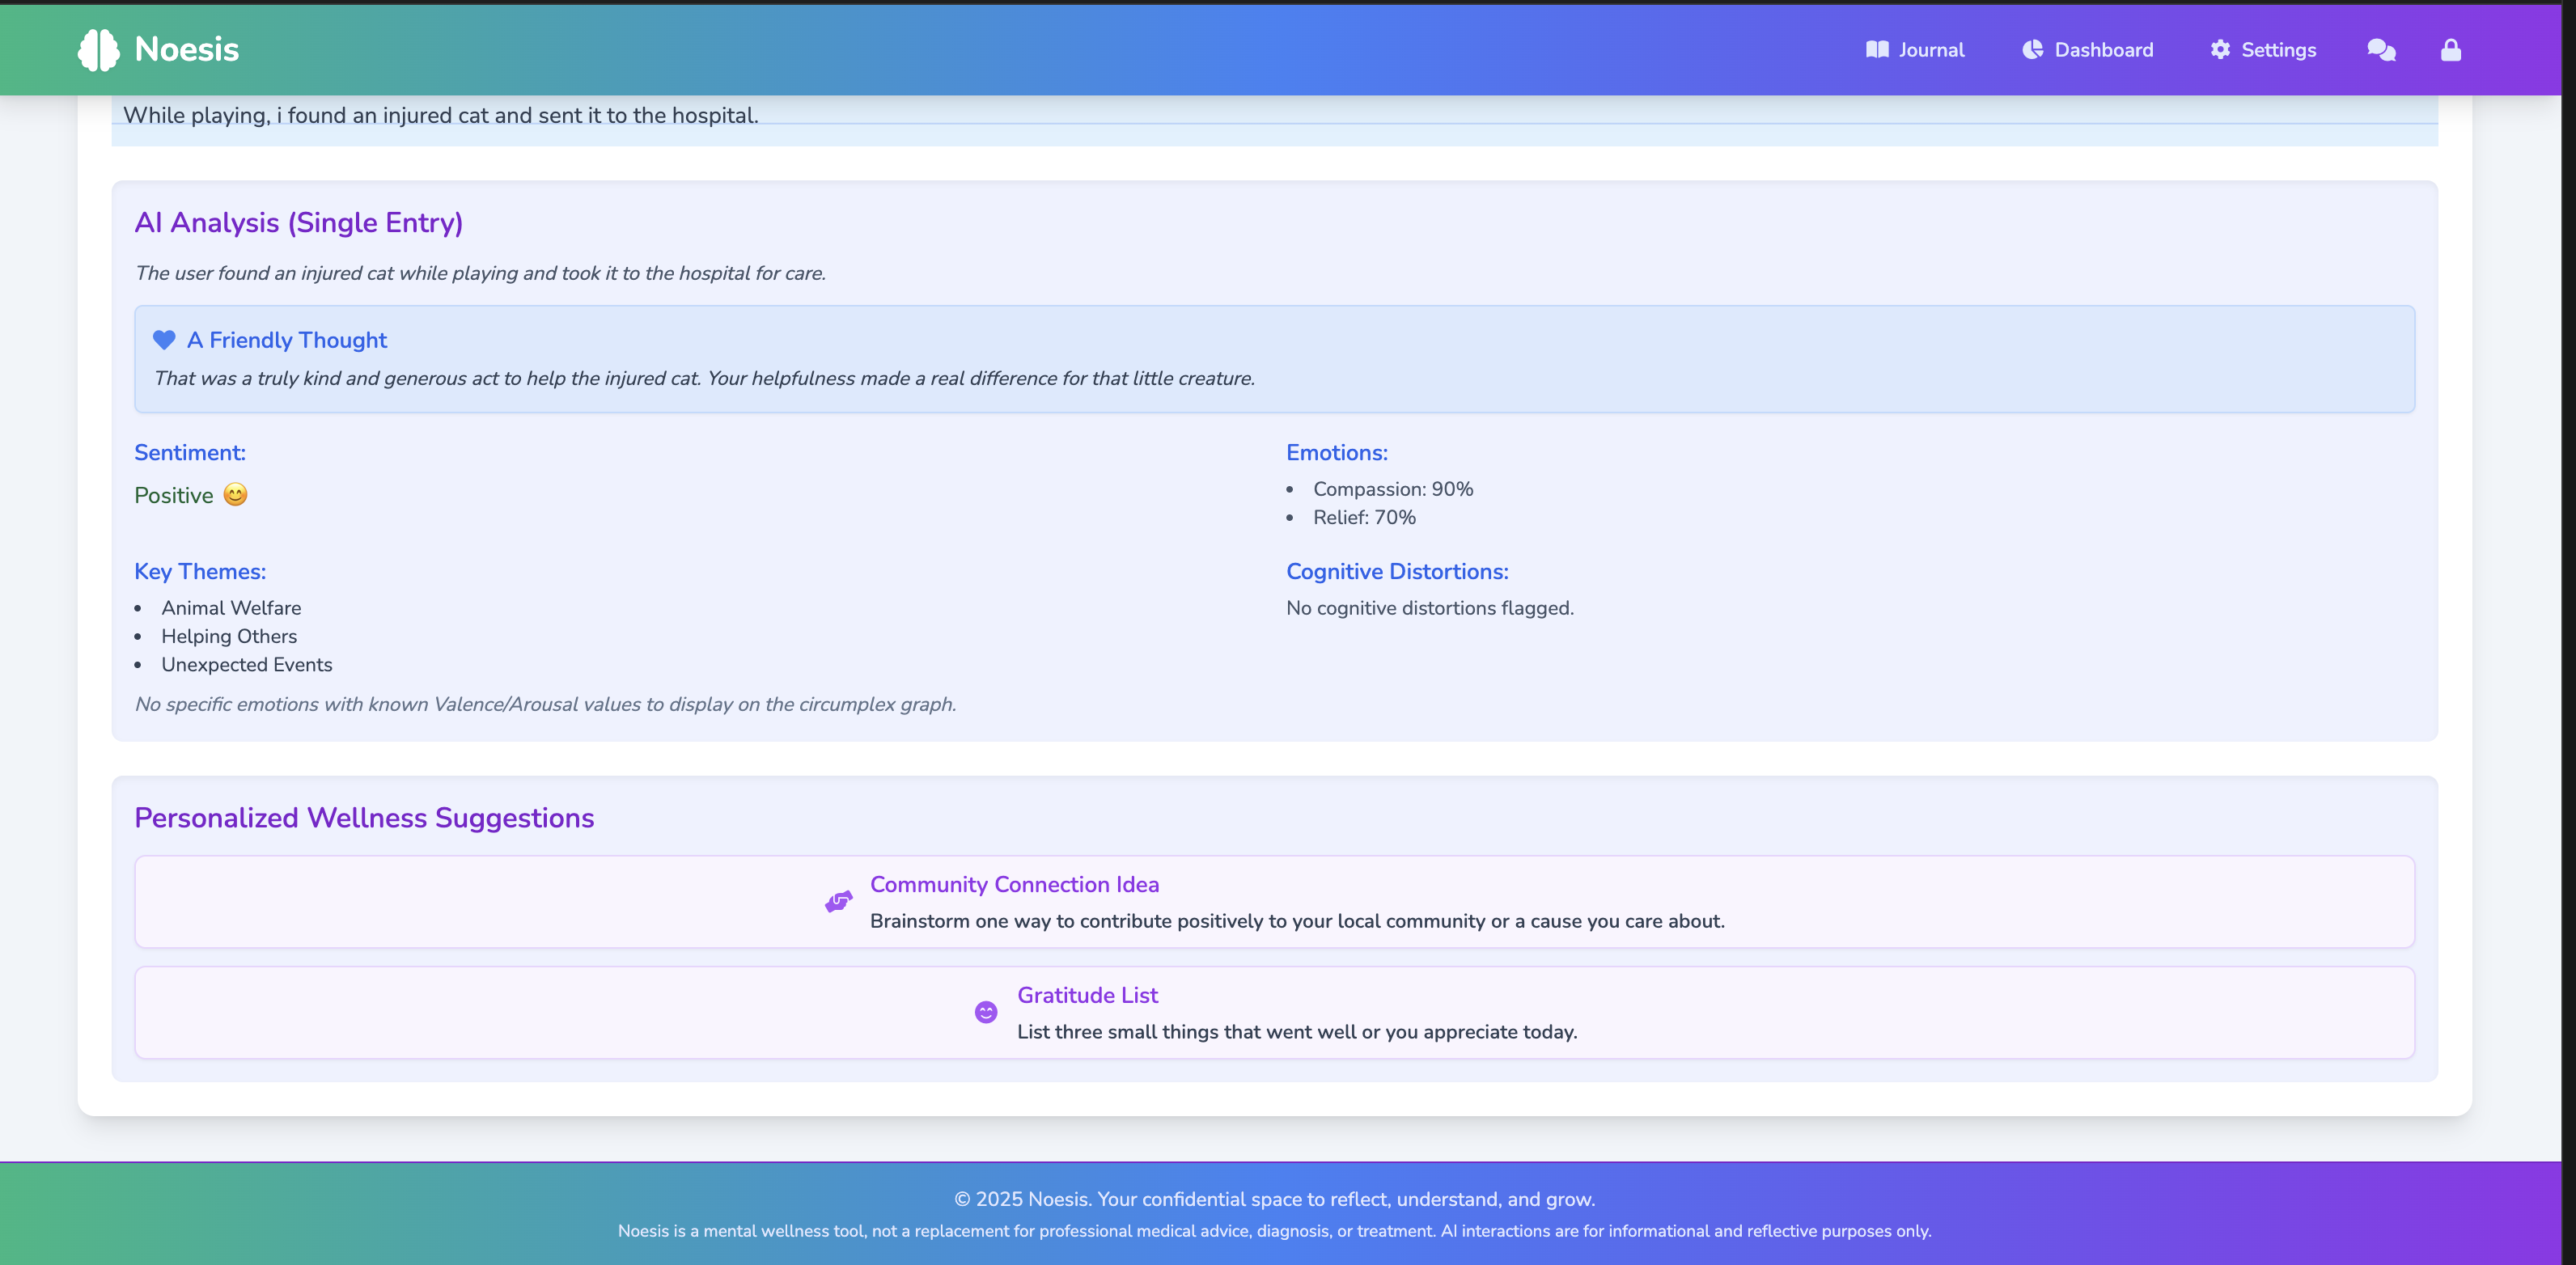Click the Noesis brain logo icon
Viewport: 2576px width, 1265px height.
pyautogui.click(x=98, y=50)
